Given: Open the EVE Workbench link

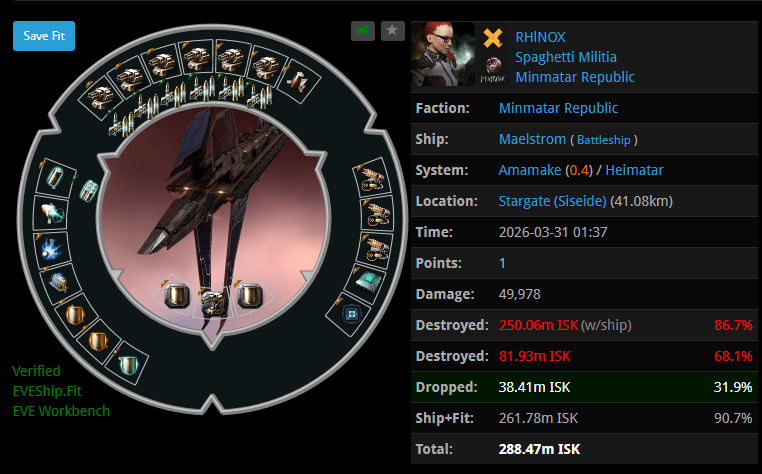Looking at the screenshot, I should pos(61,411).
